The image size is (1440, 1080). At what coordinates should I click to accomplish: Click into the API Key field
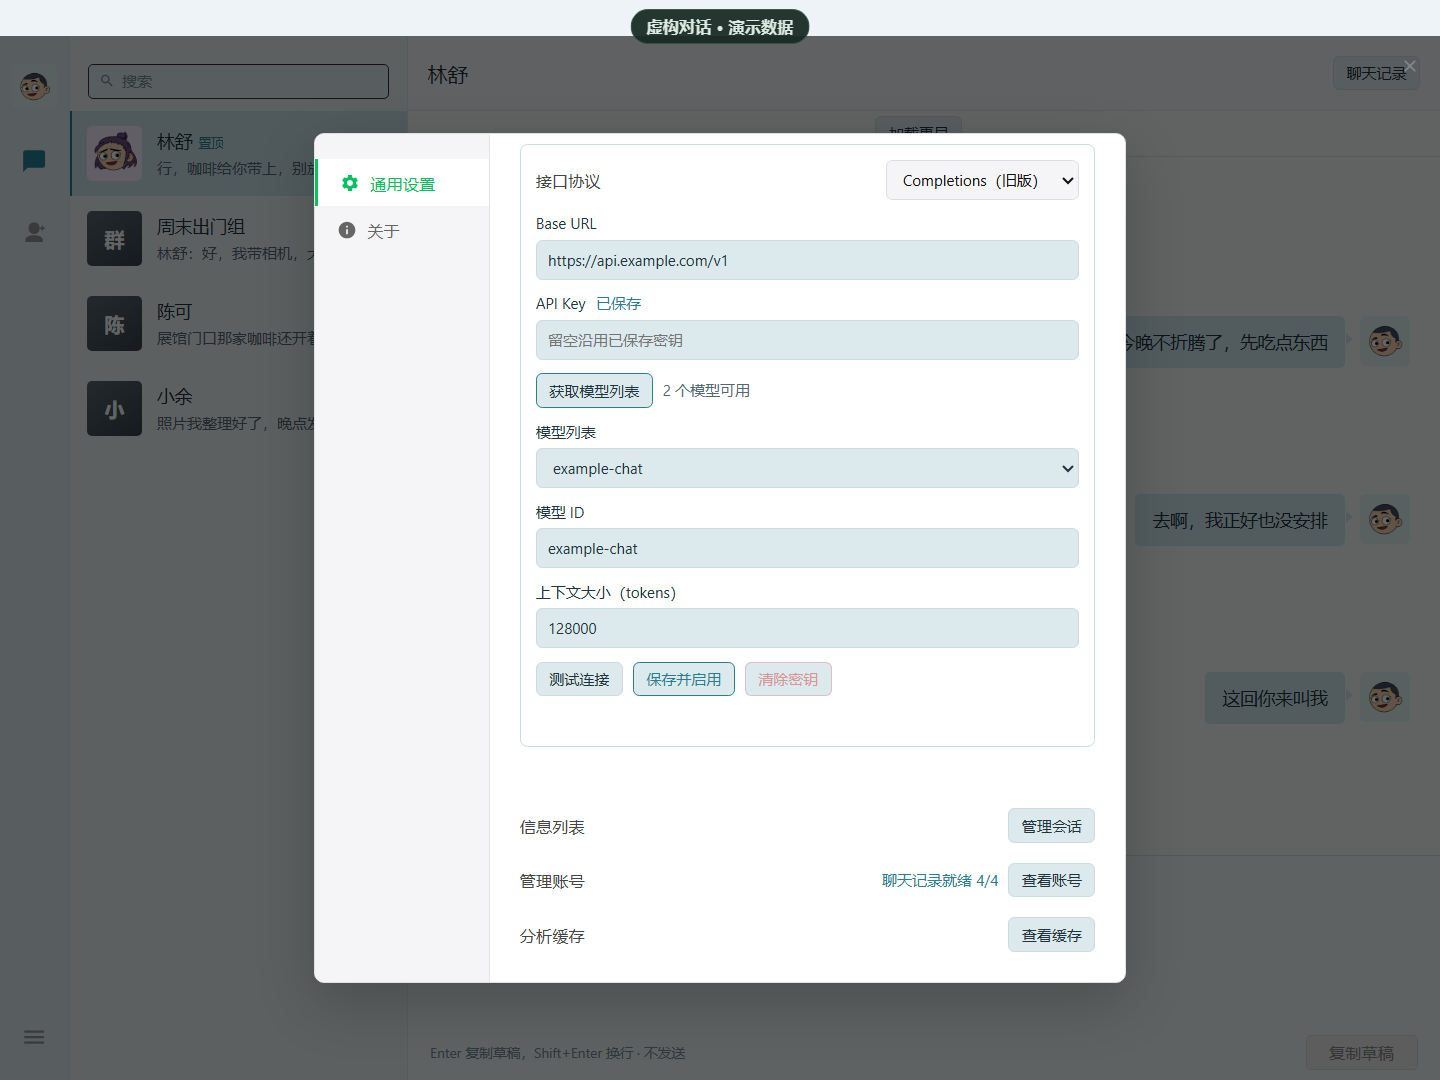[x=807, y=340]
